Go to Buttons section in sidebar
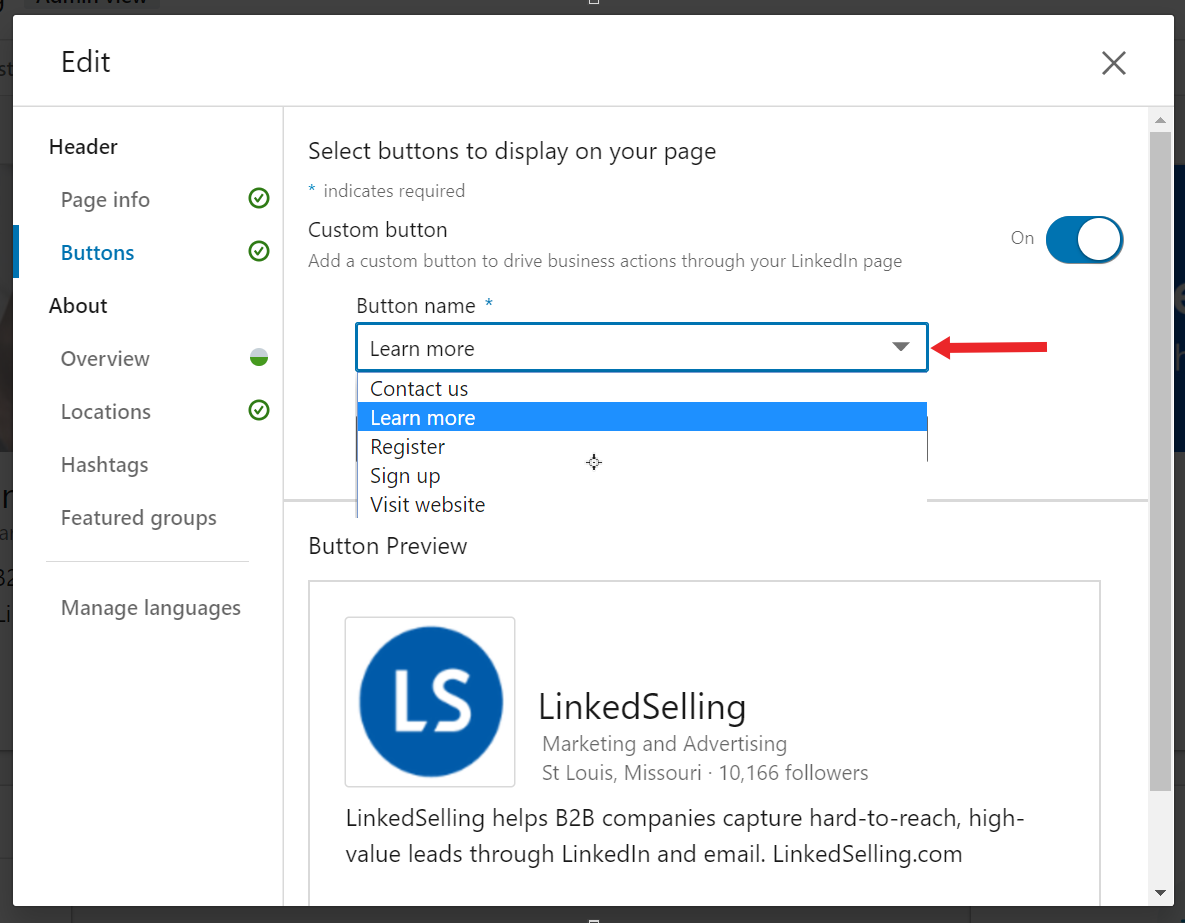Viewport: 1185px width, 923px height. [x=97, y=252]
